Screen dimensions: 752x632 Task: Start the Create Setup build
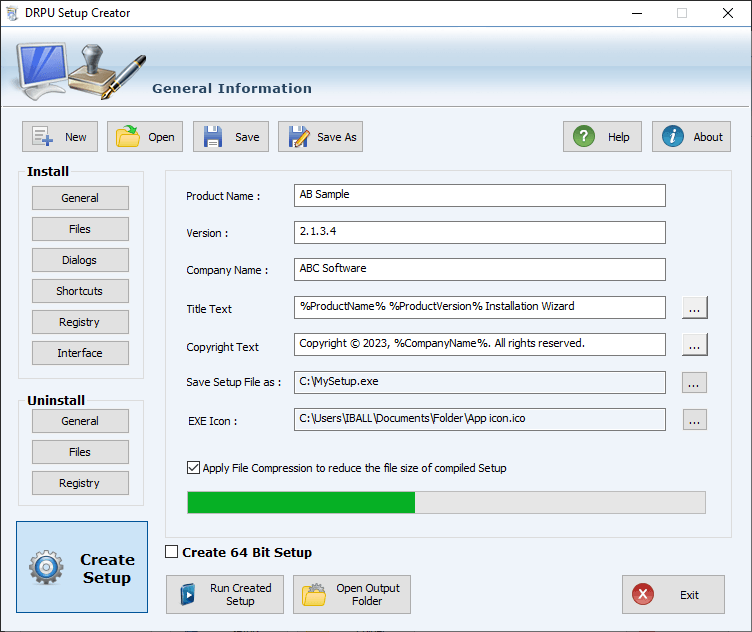[x=82, y=567]
